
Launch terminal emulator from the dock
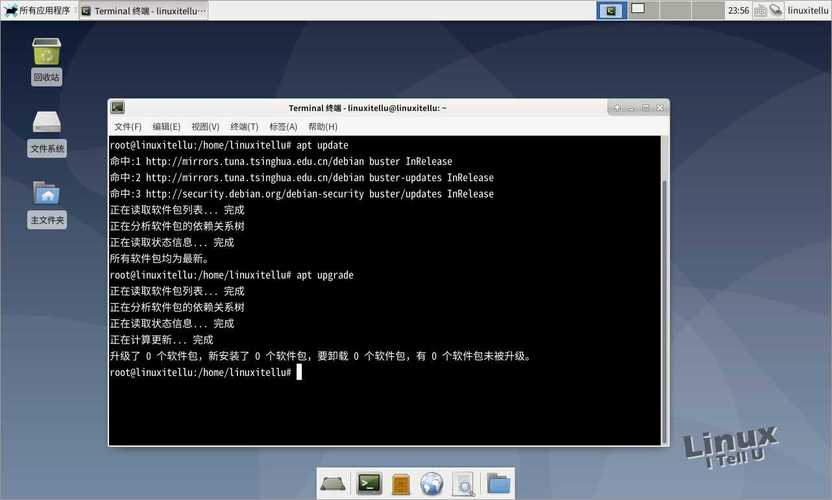(x=369, y=484)
